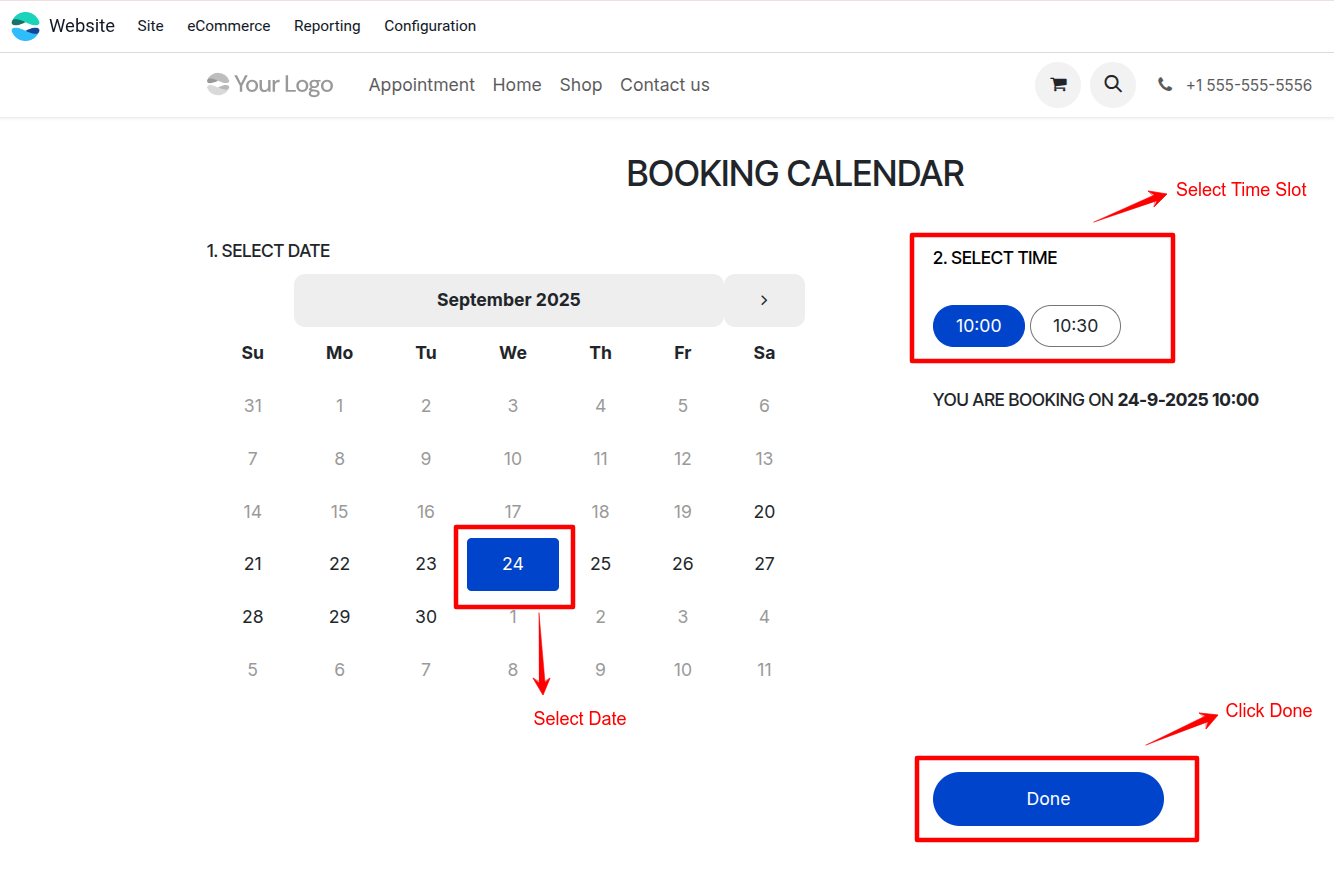The image size is (1334, 894).
Task: Advance to October using the next-month arrow
Action: (x=764, y=300)
